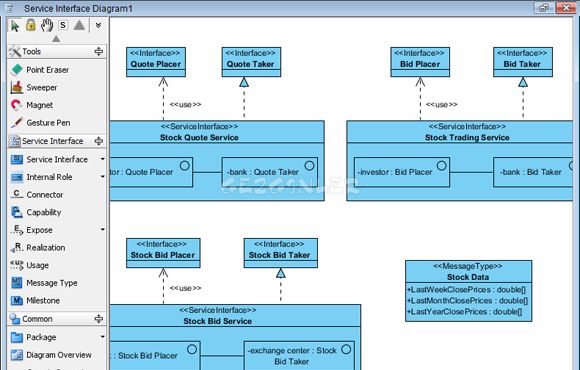The image size is (580, 370).
Task: Expand the Internal Role dropdown arrow
Action: click(x=102, y=177)
